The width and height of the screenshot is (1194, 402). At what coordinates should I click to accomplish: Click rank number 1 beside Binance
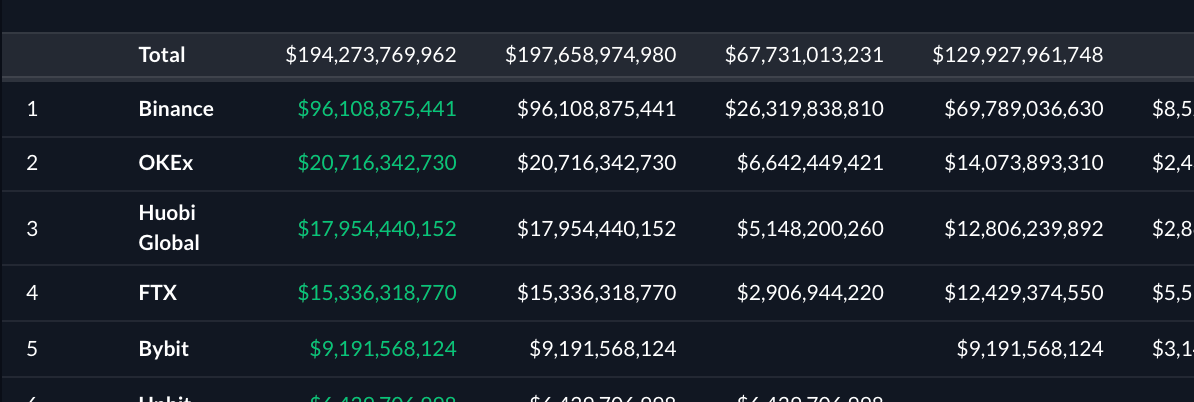32,109
